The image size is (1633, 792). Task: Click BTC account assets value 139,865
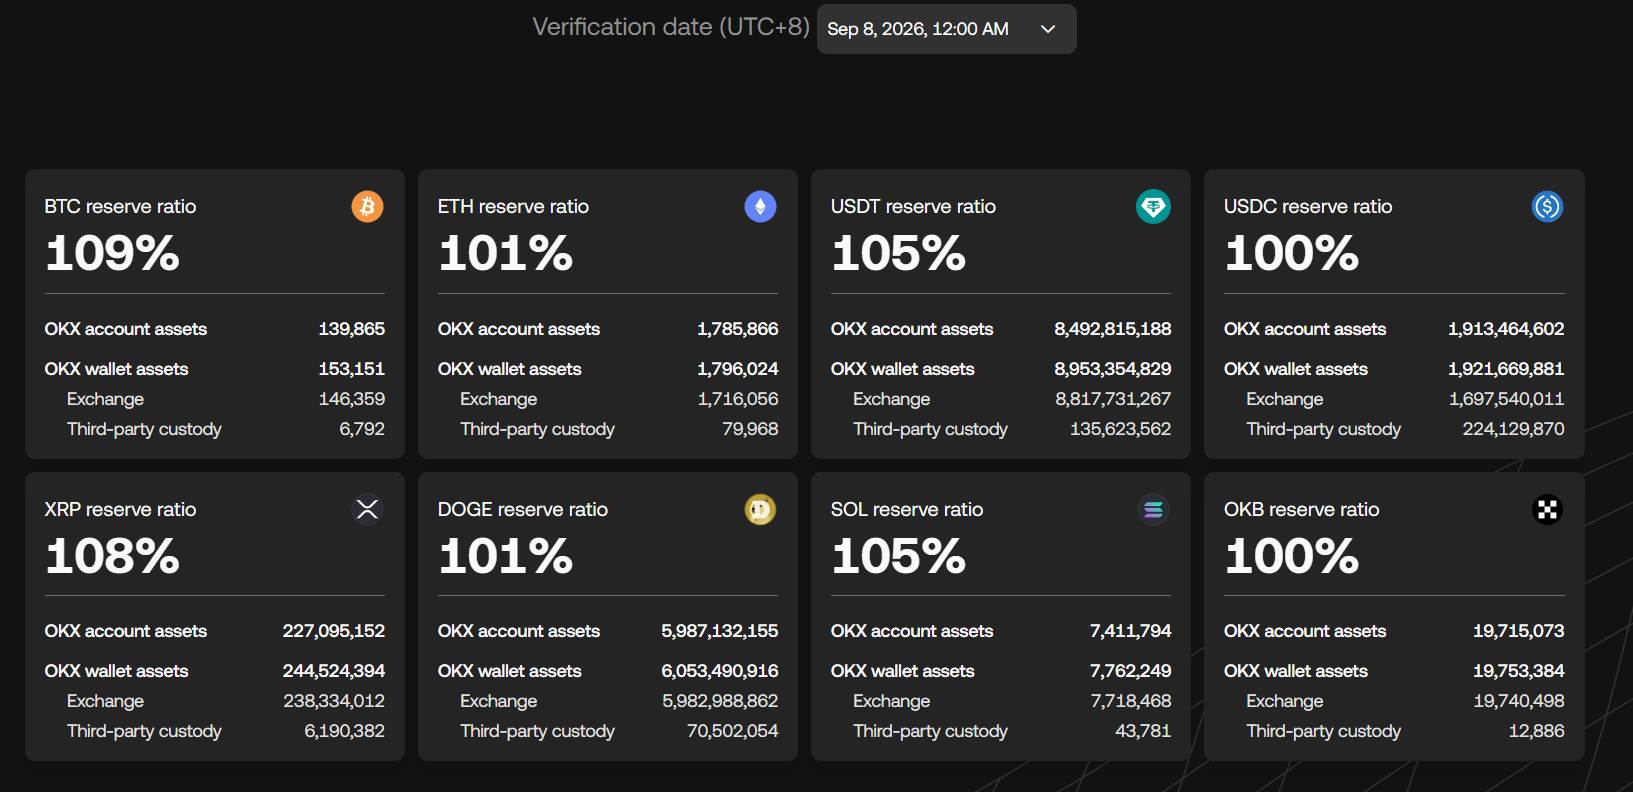pyautogui.click(x=351, y=329)
